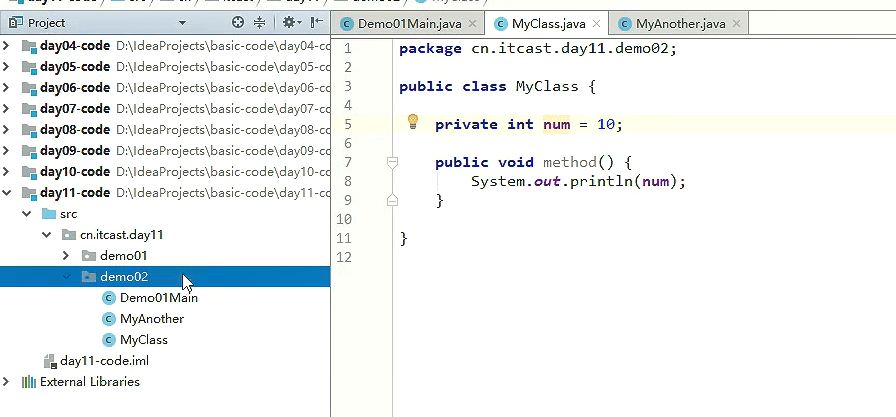Viewport: 896px width, 417px height.
Task: Expand the day08-code module
Action: [6, 130]
